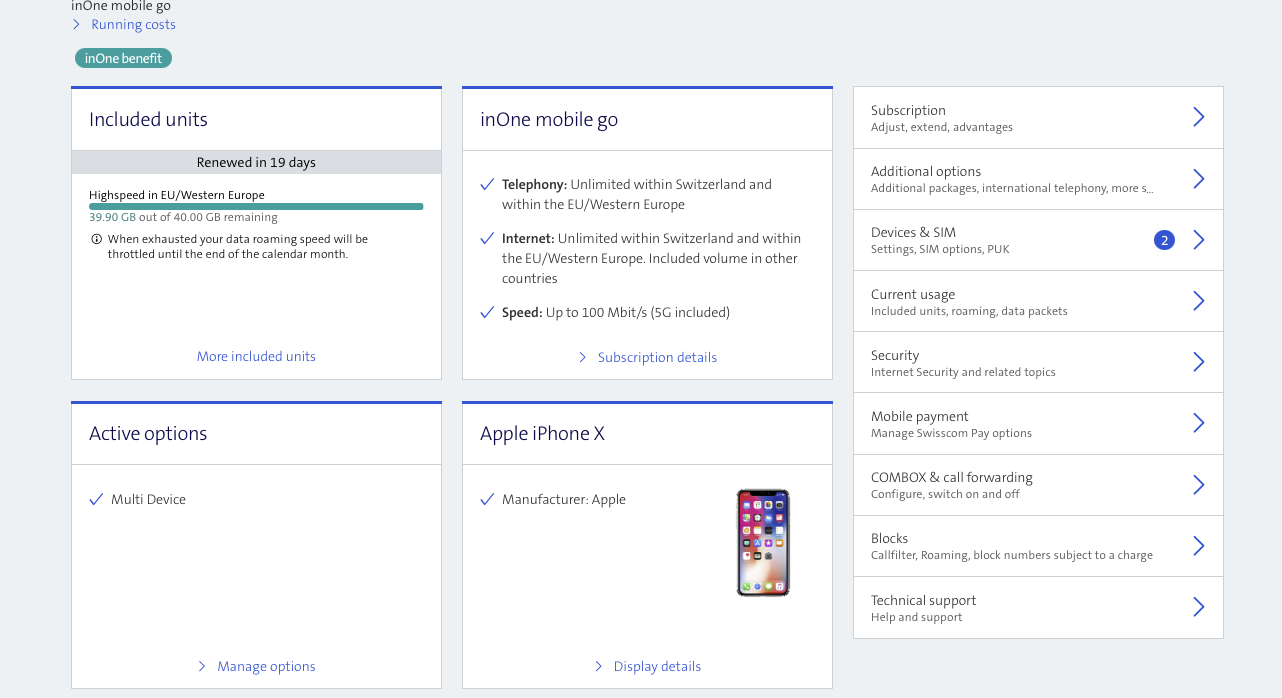Click the chevron icon beside Running costs
The width and height of the screenshot is (1282, 698).
click(x=76, y=24)
